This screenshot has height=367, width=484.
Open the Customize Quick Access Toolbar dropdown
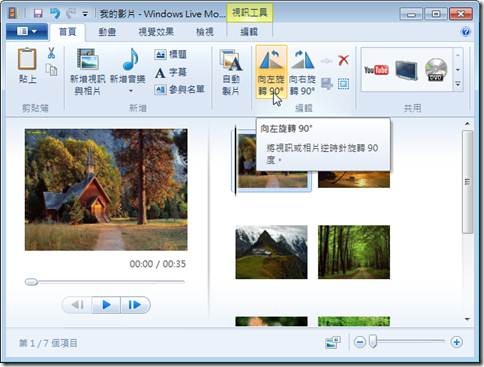85,14
